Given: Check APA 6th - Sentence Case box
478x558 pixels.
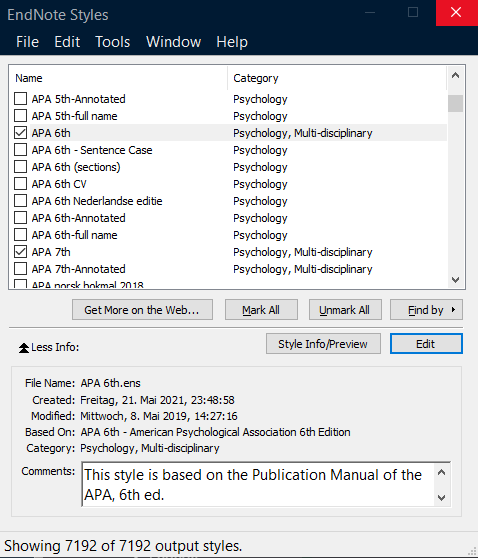Looking at the screenshot, I should tap(20, 150).
